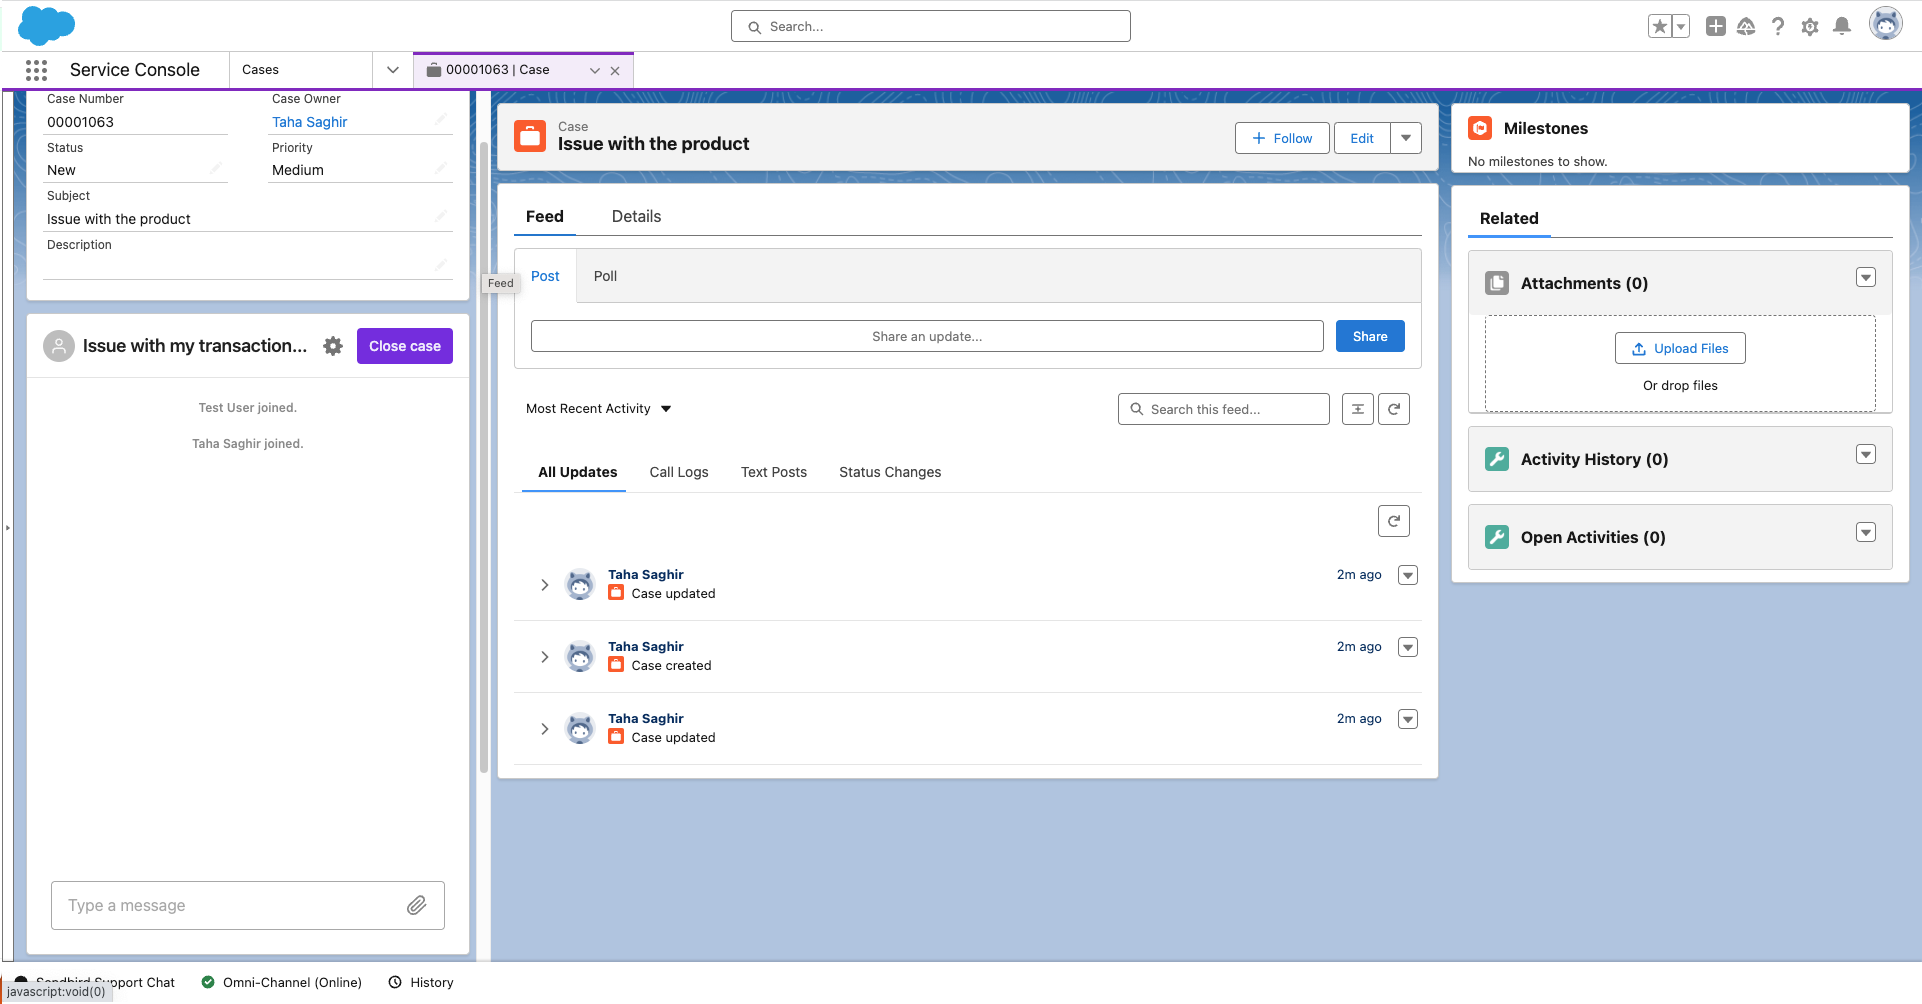Refresh the case feed with the refresh icon
This screenshot has height=1004, width=1922.
click(x=1394, y=408)
